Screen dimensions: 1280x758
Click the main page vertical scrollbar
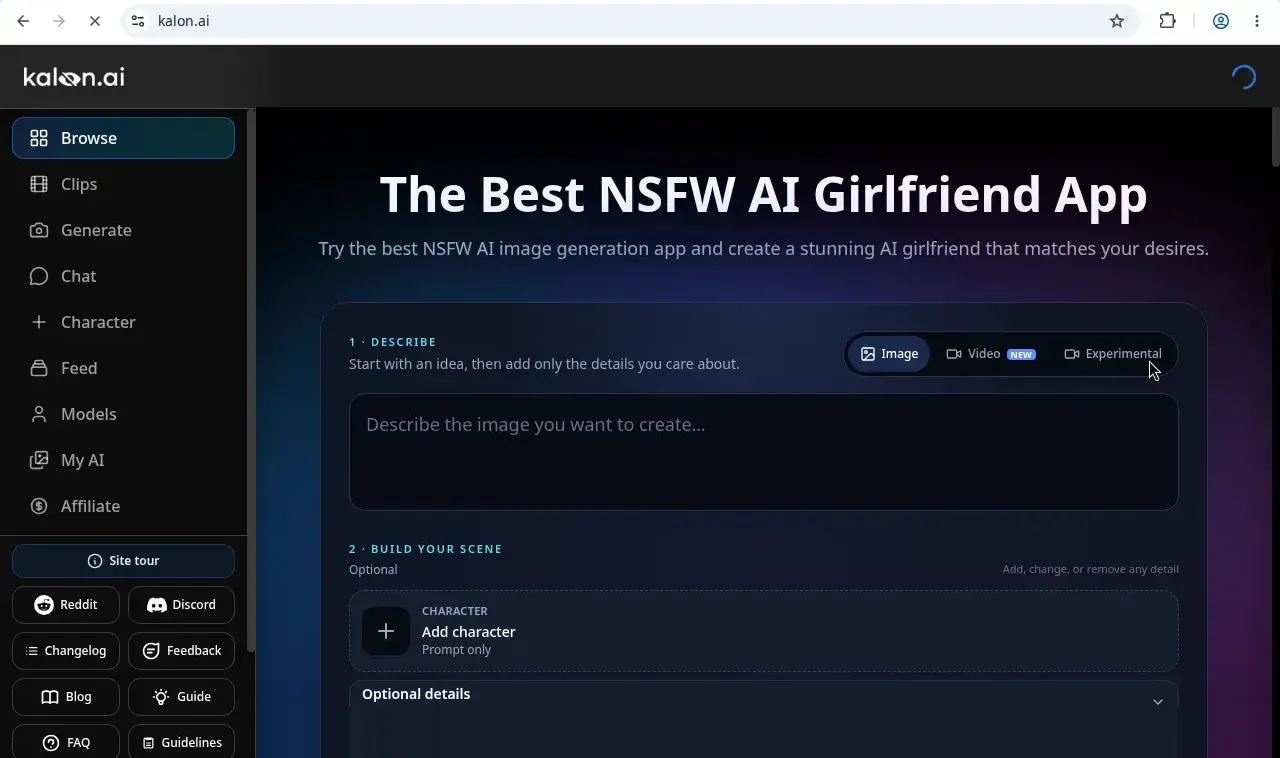point(1275,136)
